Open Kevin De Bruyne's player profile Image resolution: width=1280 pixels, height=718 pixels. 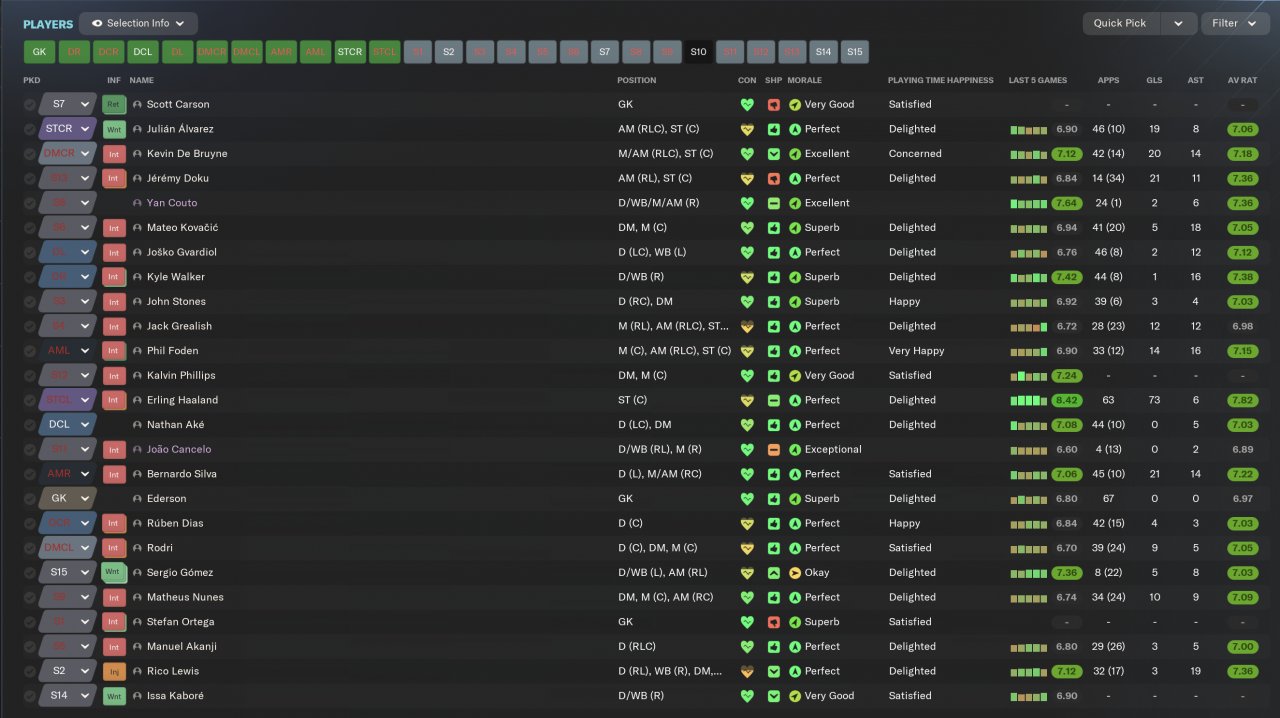click(x=187, y=154)
